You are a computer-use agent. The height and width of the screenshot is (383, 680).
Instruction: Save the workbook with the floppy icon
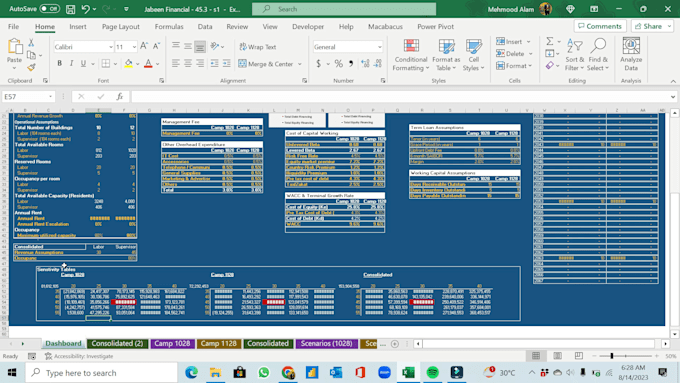click(x=70, y=9)
